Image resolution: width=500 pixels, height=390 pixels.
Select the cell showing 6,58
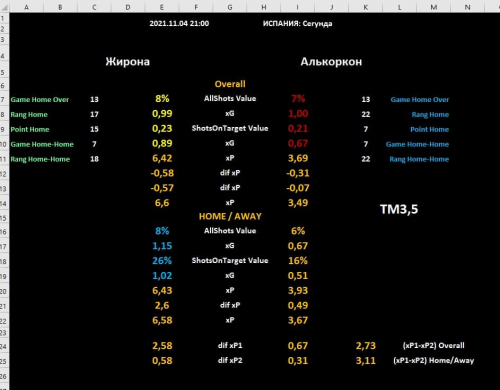(x=162, y=320)
